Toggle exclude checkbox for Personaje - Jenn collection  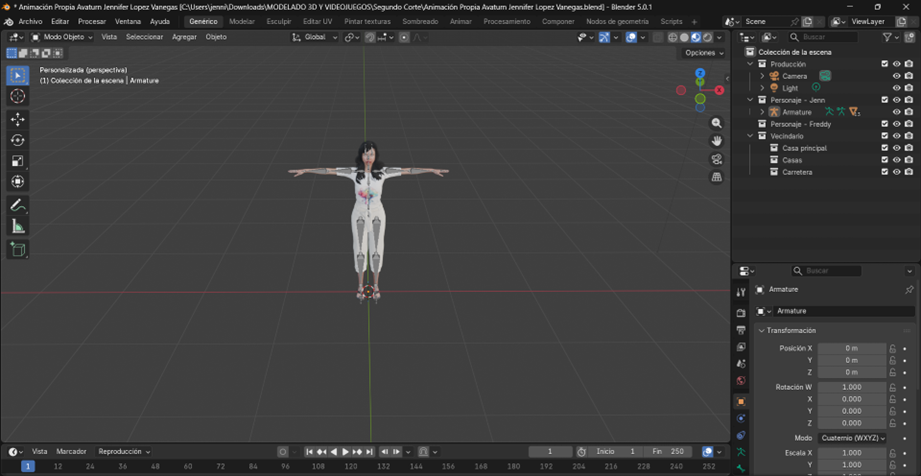click(x=885, y=100)
